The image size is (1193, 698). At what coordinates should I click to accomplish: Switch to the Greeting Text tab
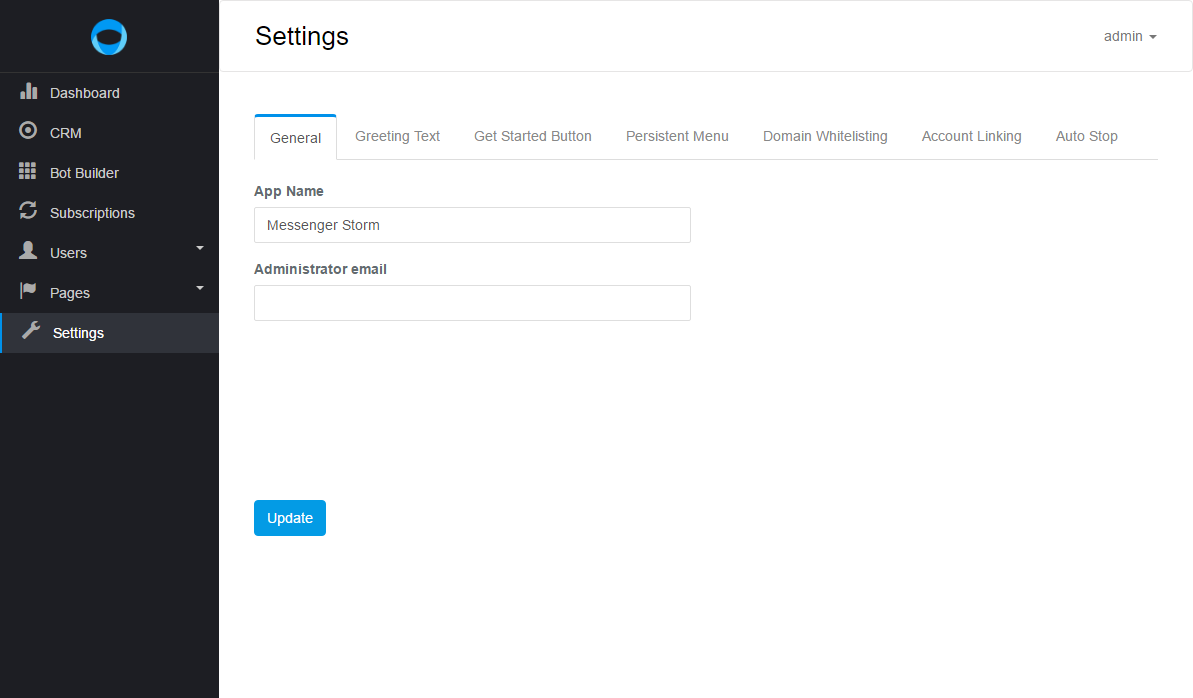[x=397, y=136]
